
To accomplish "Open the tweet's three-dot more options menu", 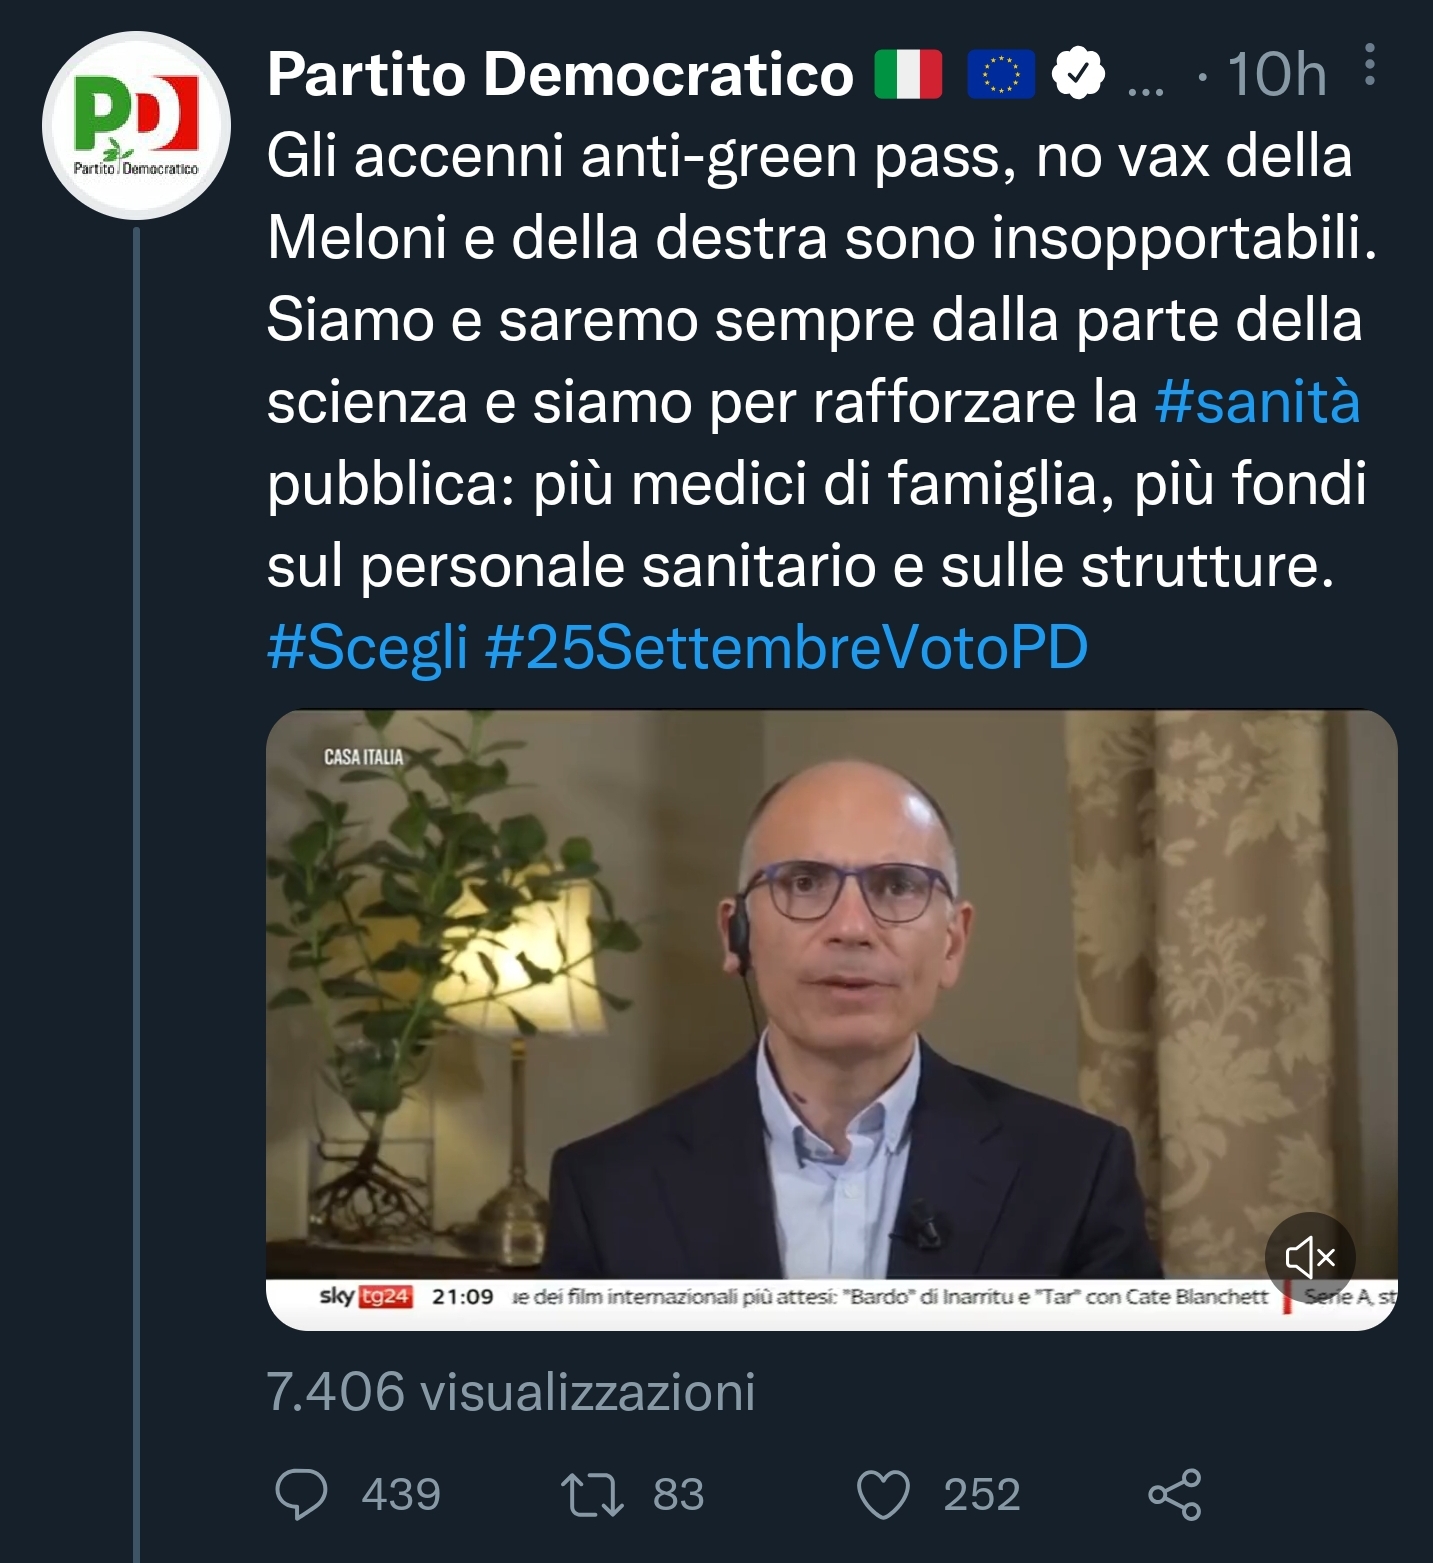I will [1369, 65].
